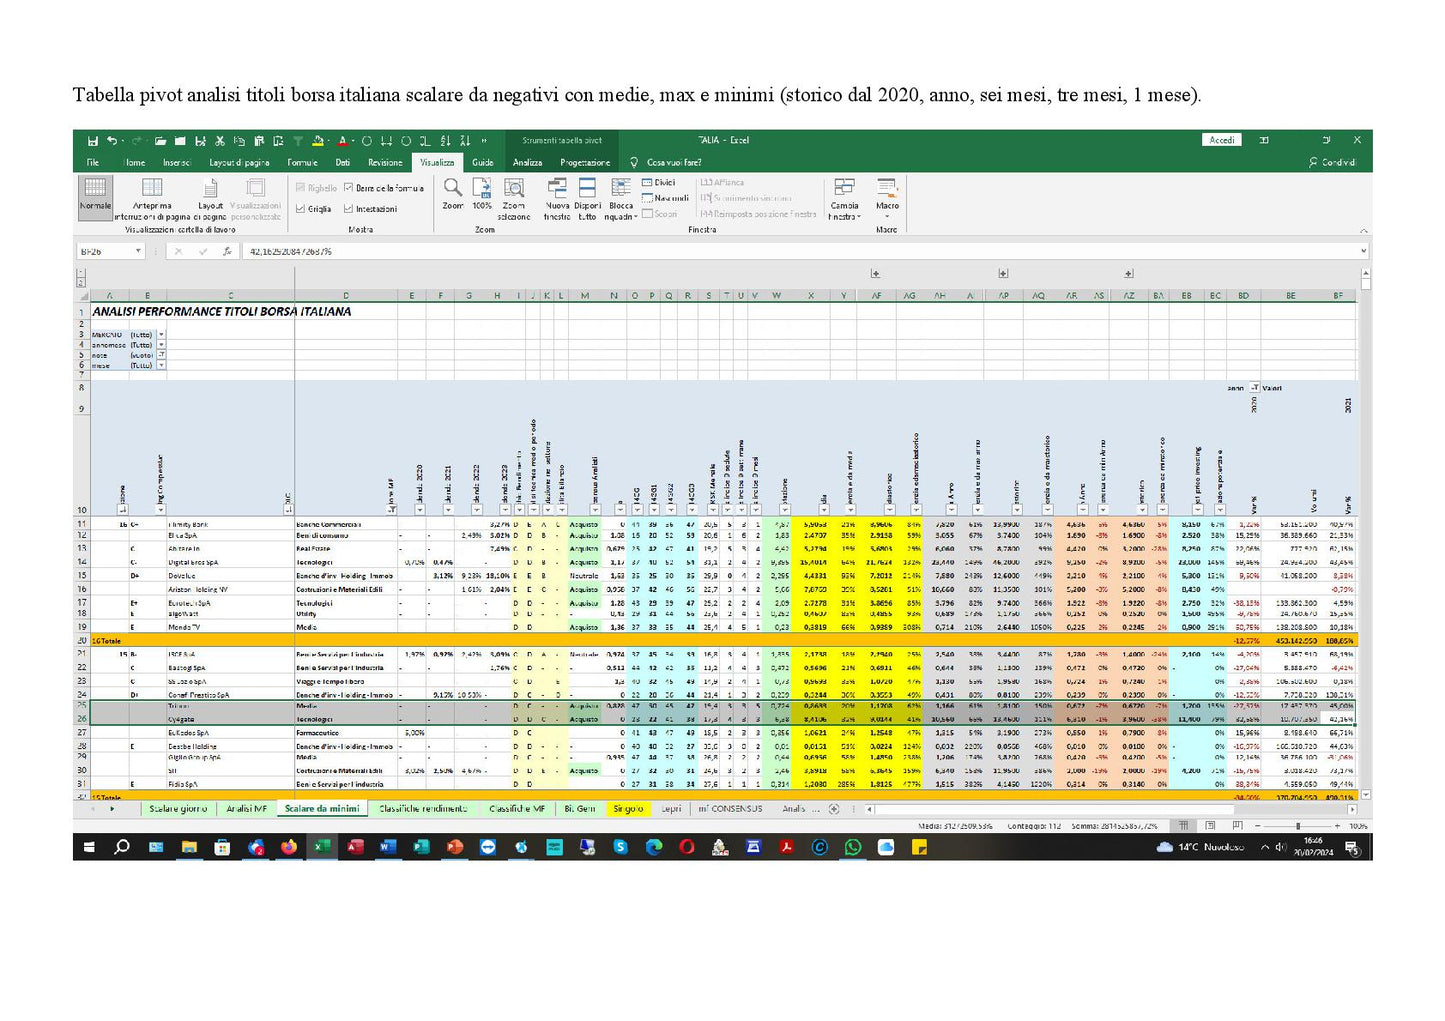Click the Cut scissors icon in quick access toolbar
1445x1021 pixels.
coord(219,141)
